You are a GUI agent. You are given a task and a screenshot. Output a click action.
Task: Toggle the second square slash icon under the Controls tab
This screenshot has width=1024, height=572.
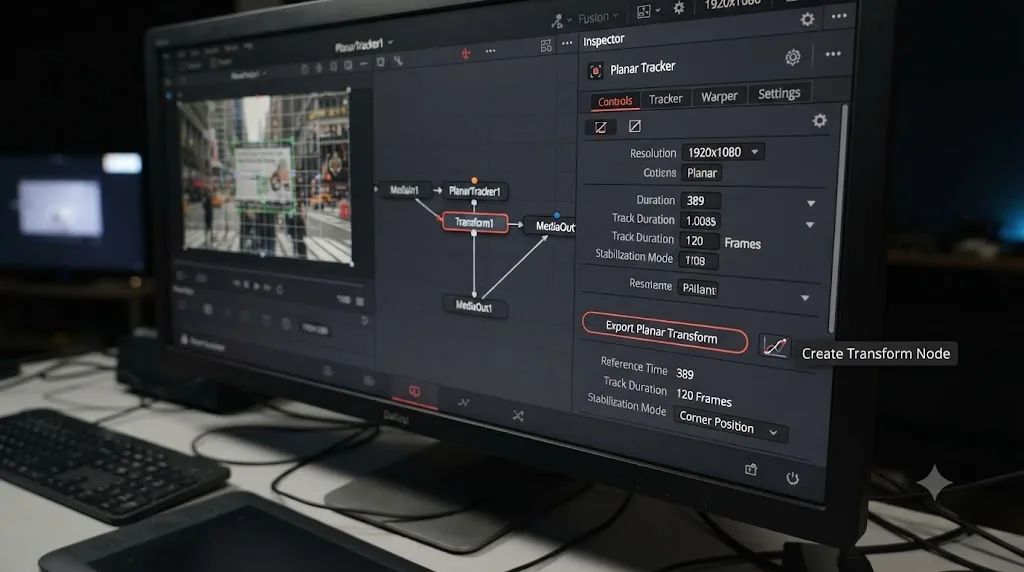tap(634, 126)
